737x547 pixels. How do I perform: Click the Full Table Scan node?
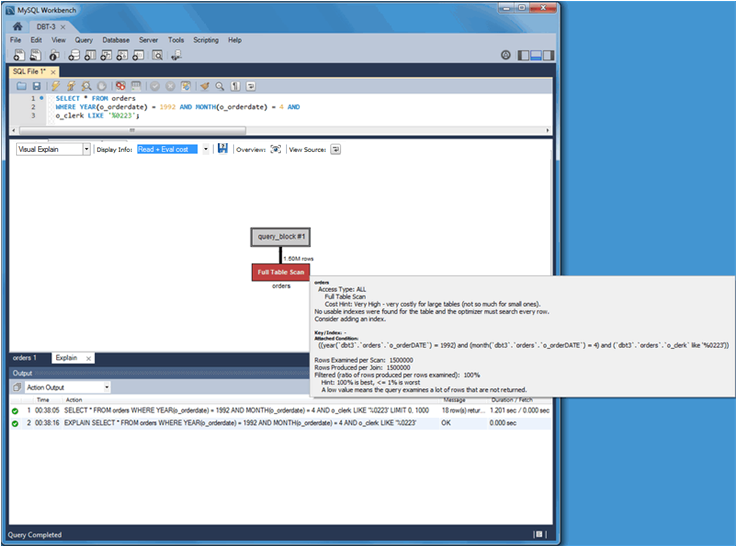point(281,272)
